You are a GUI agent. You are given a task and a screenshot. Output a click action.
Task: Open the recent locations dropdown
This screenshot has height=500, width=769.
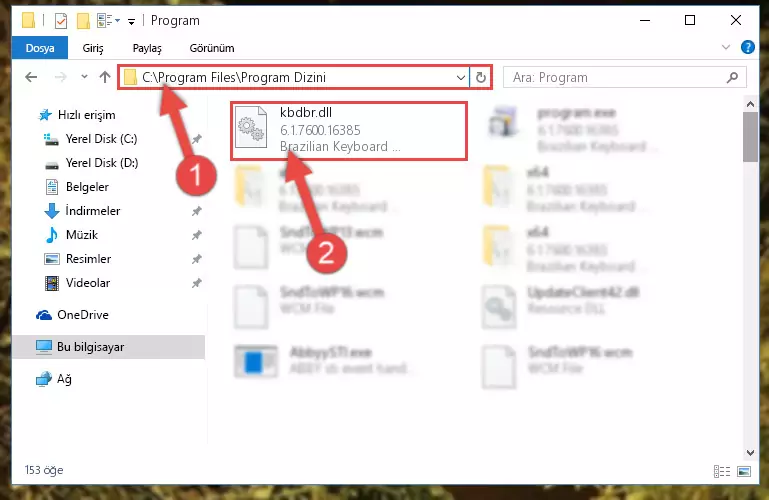[x=84, y=76]
